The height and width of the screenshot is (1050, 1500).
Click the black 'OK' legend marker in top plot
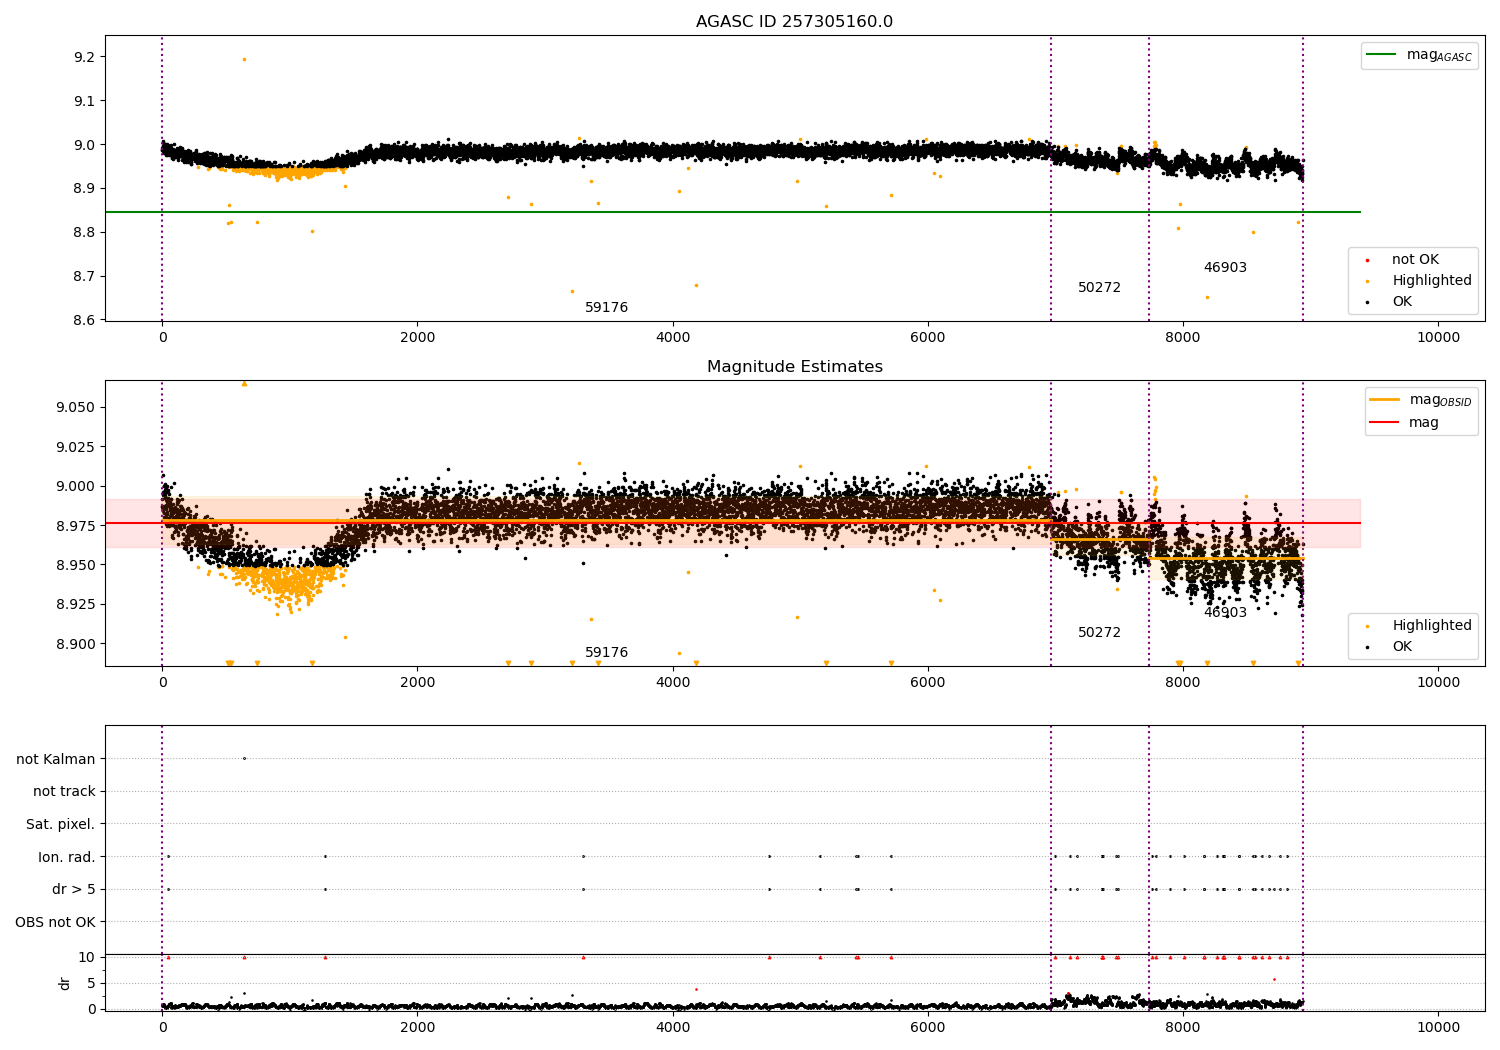pyautogui.click(x=1367, y=302)
